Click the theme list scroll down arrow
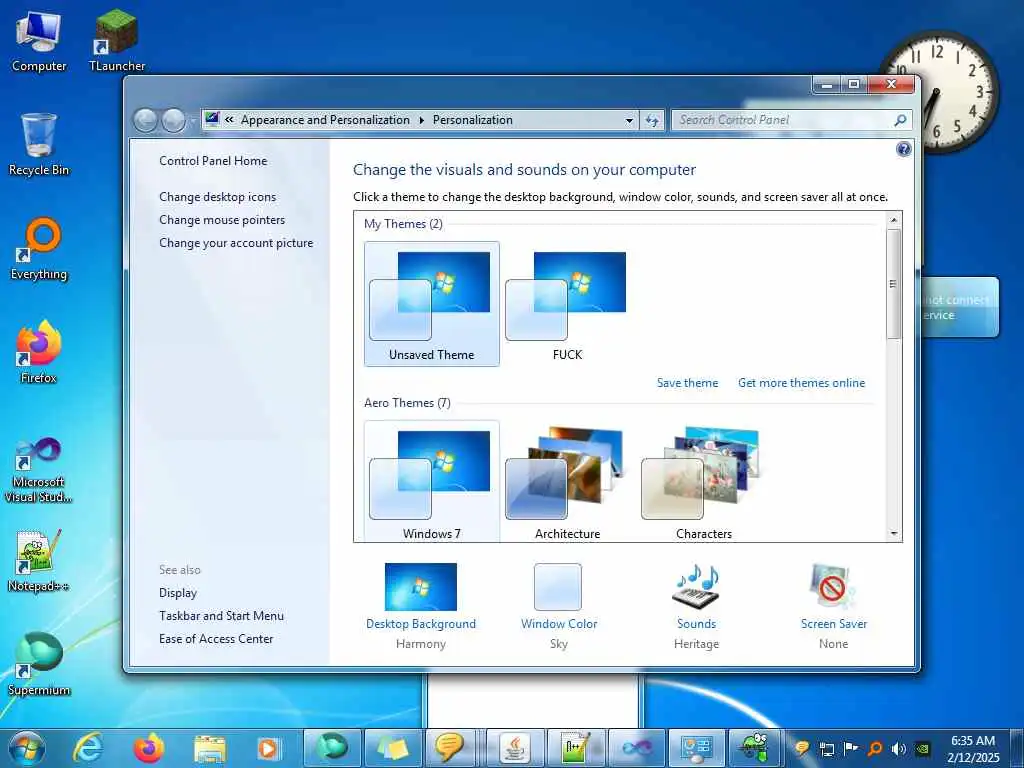 (x=894, y=534)
